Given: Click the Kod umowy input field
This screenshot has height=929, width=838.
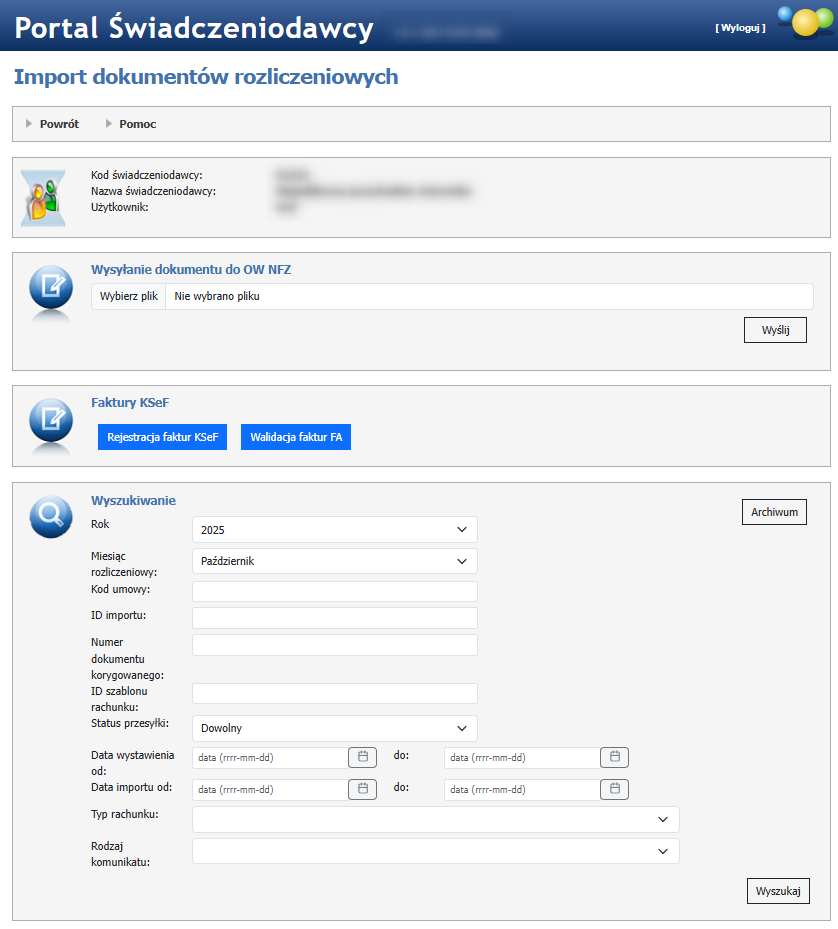Looking at the screenshot, I should [334, 592].
